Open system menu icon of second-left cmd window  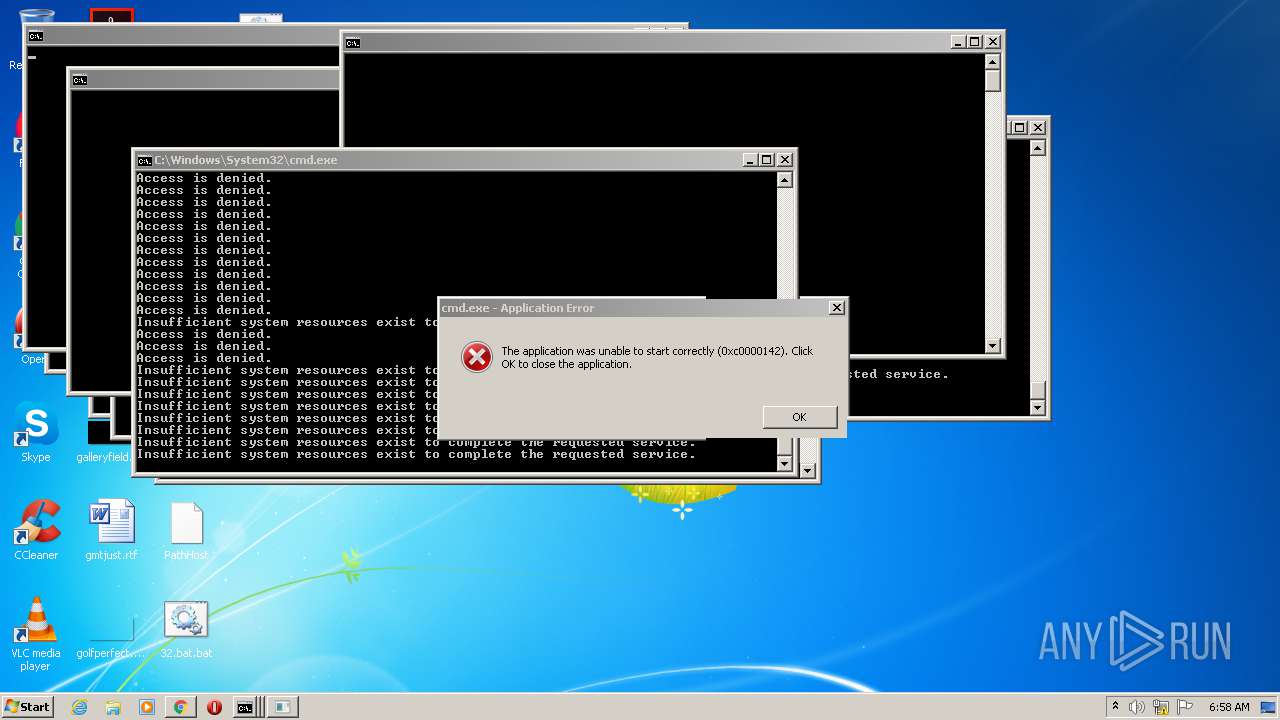[x=80, y=80]
